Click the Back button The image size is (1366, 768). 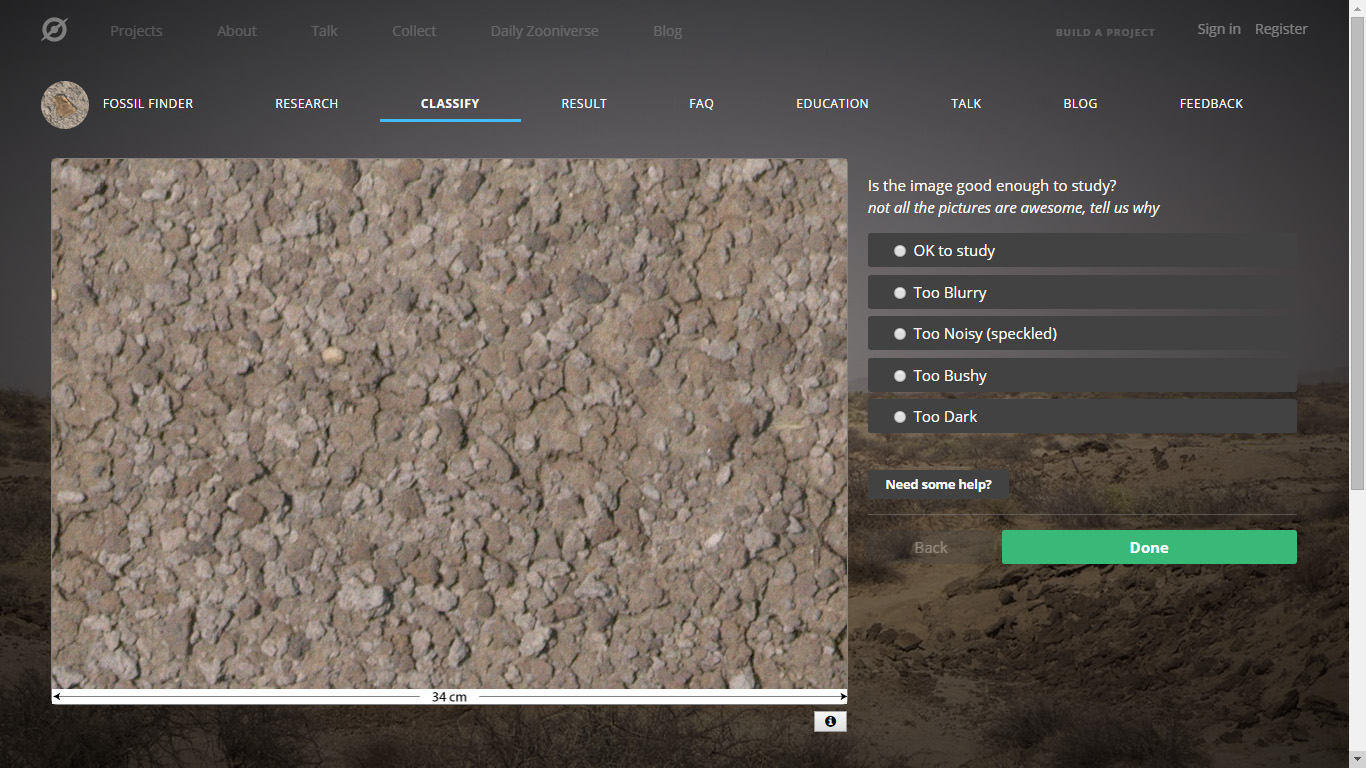click(x=930, y=548)
